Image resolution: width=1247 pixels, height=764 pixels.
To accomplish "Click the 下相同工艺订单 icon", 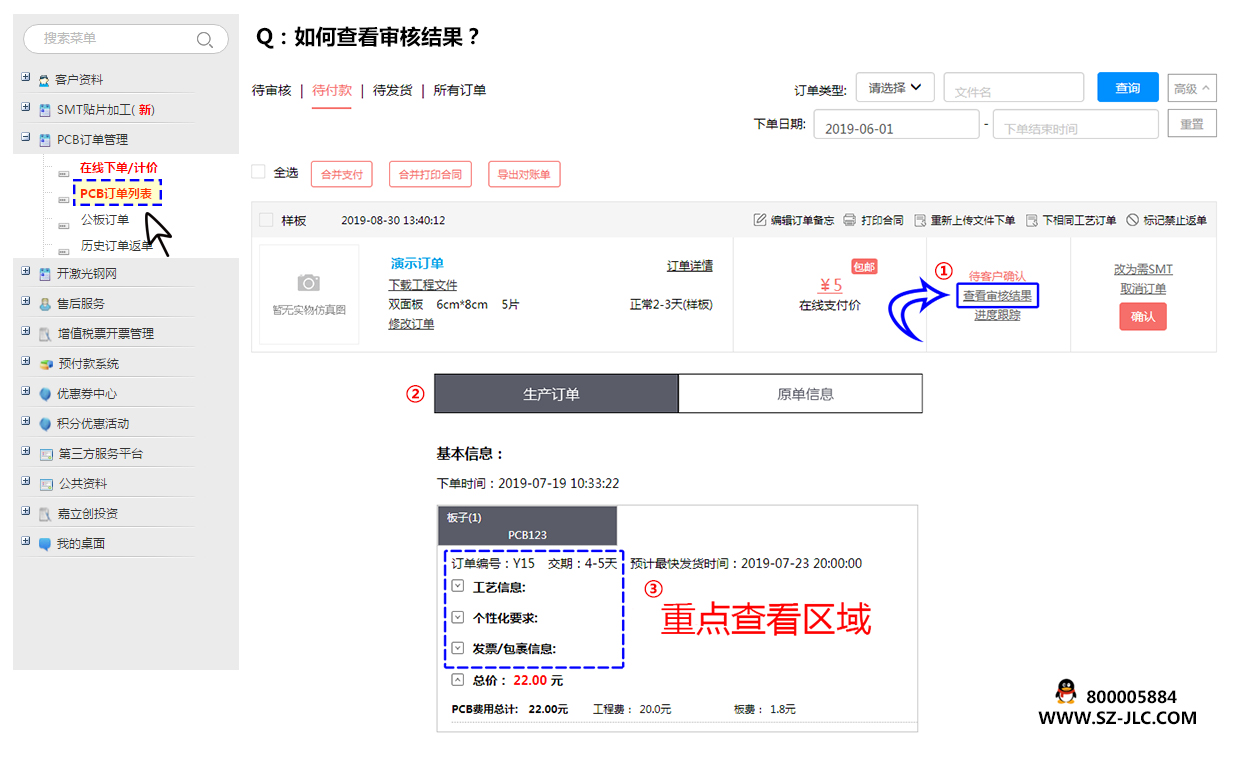I will pos(1032,220).
